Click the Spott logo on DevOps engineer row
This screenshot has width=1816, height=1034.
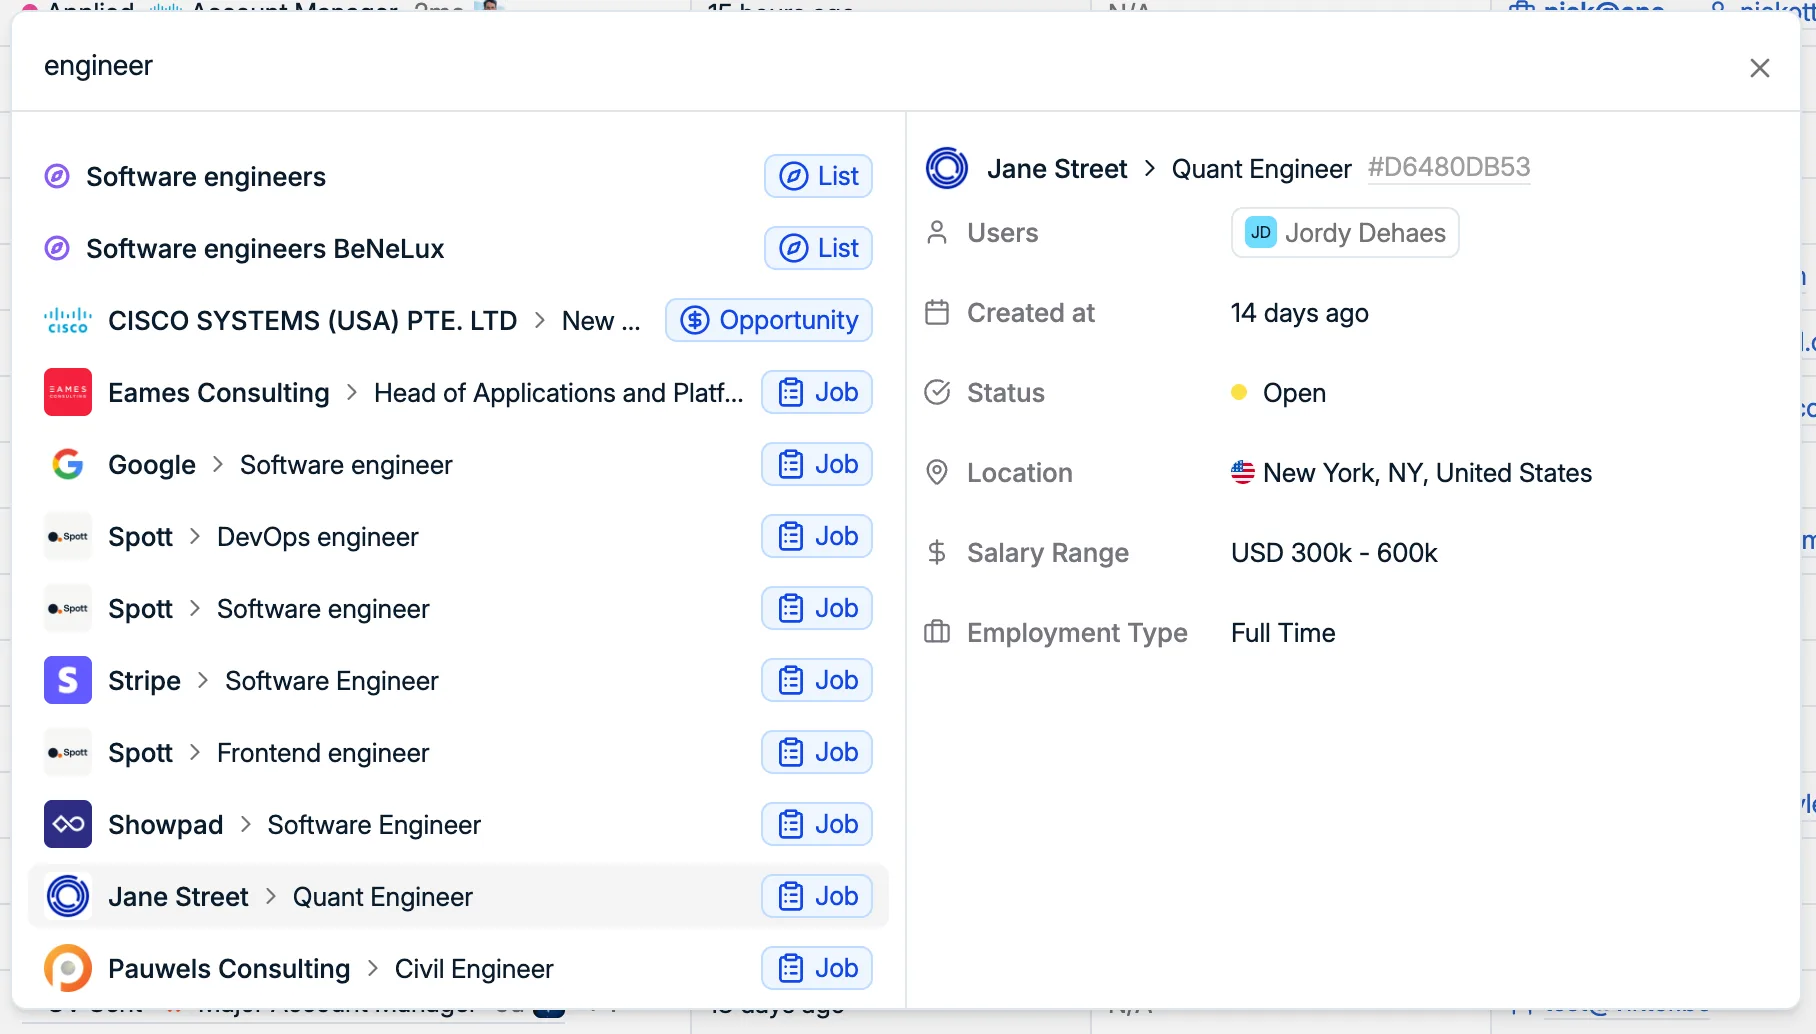(x=68, y=536)
